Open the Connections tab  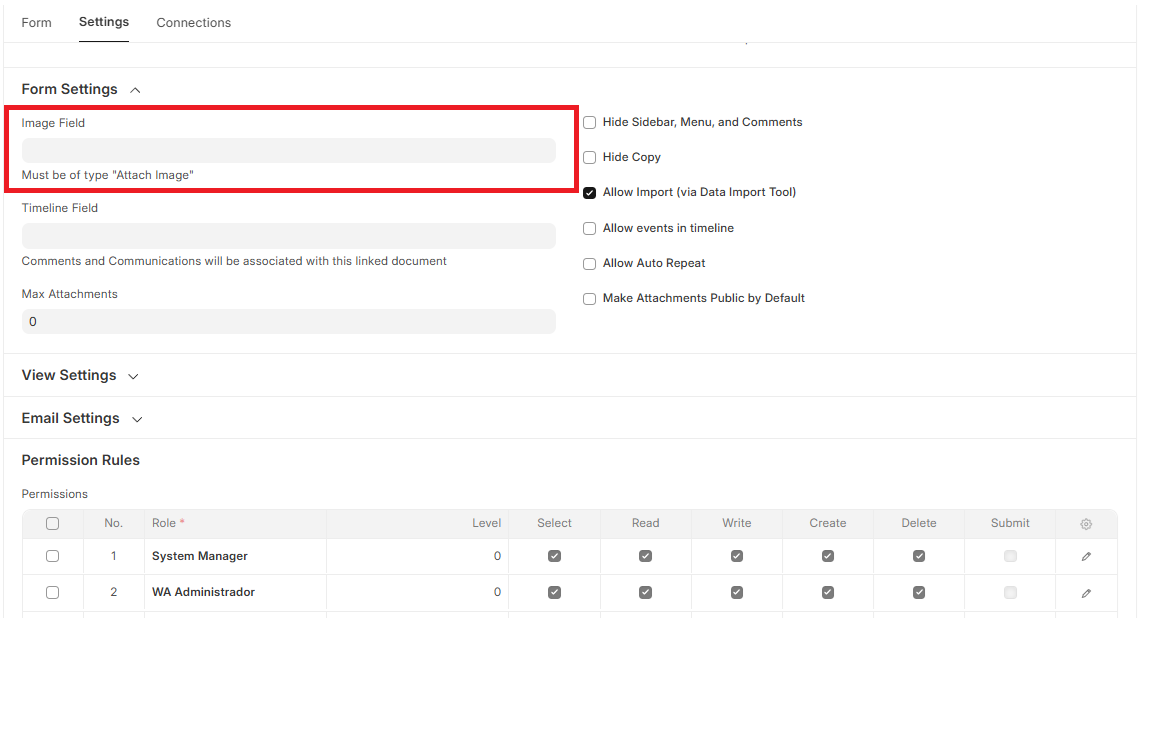coord(193,22)
